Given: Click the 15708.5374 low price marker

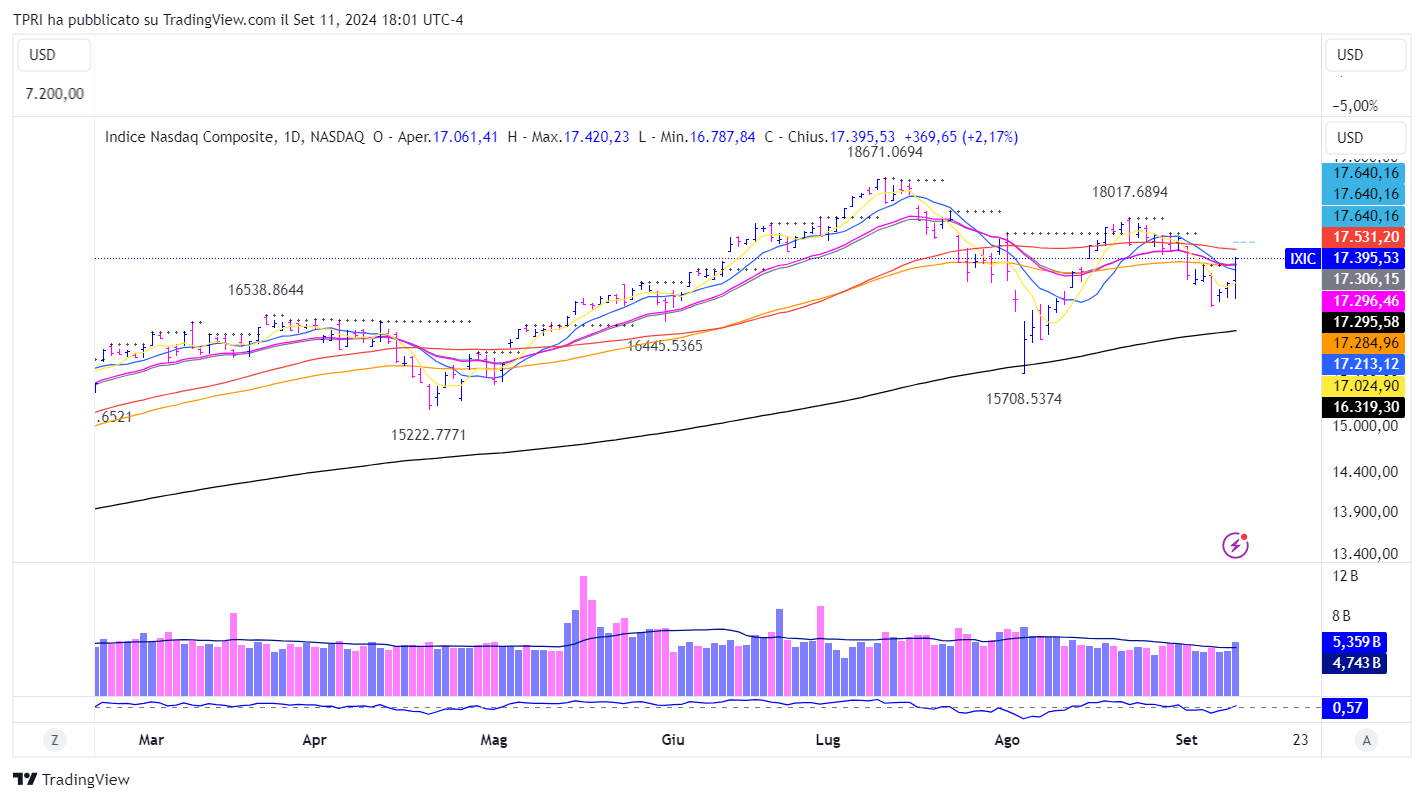Looking at the screenshot, I should click(x=1024, y=398).
